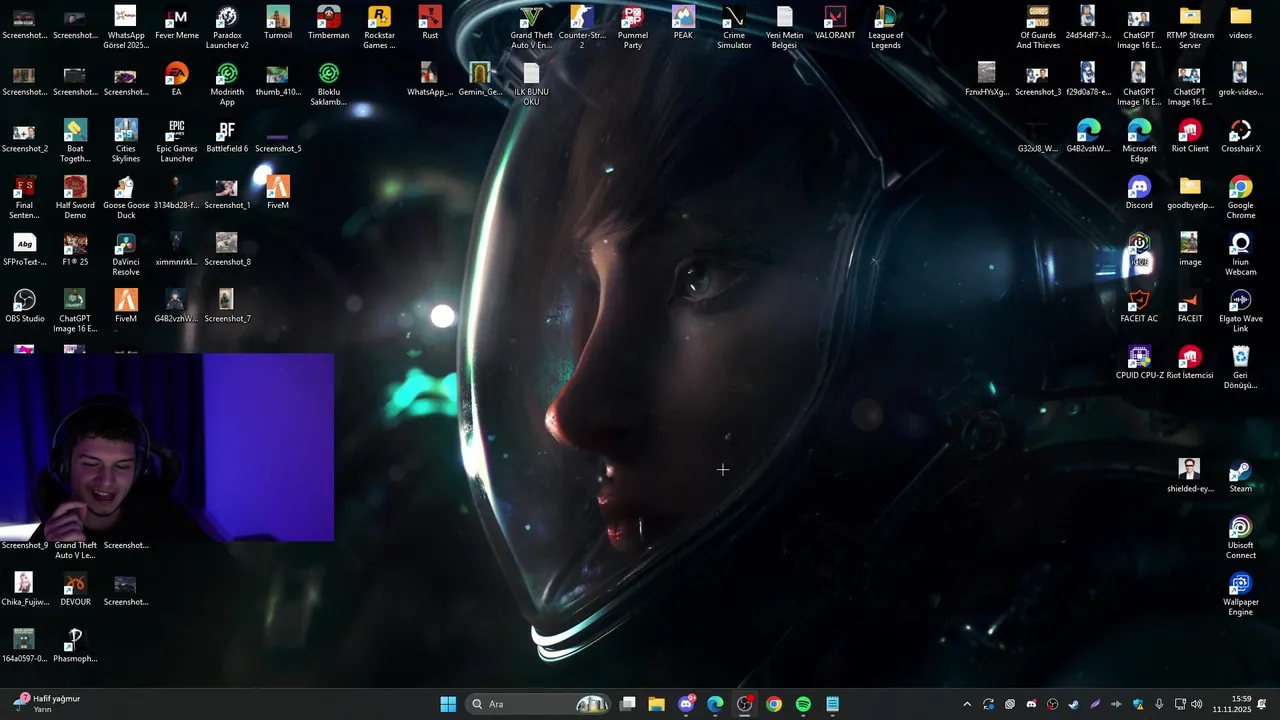The width and height of the screenshot is (1280, 720).
Task: Click the microphone tray icon
Action: (1159, 704)
